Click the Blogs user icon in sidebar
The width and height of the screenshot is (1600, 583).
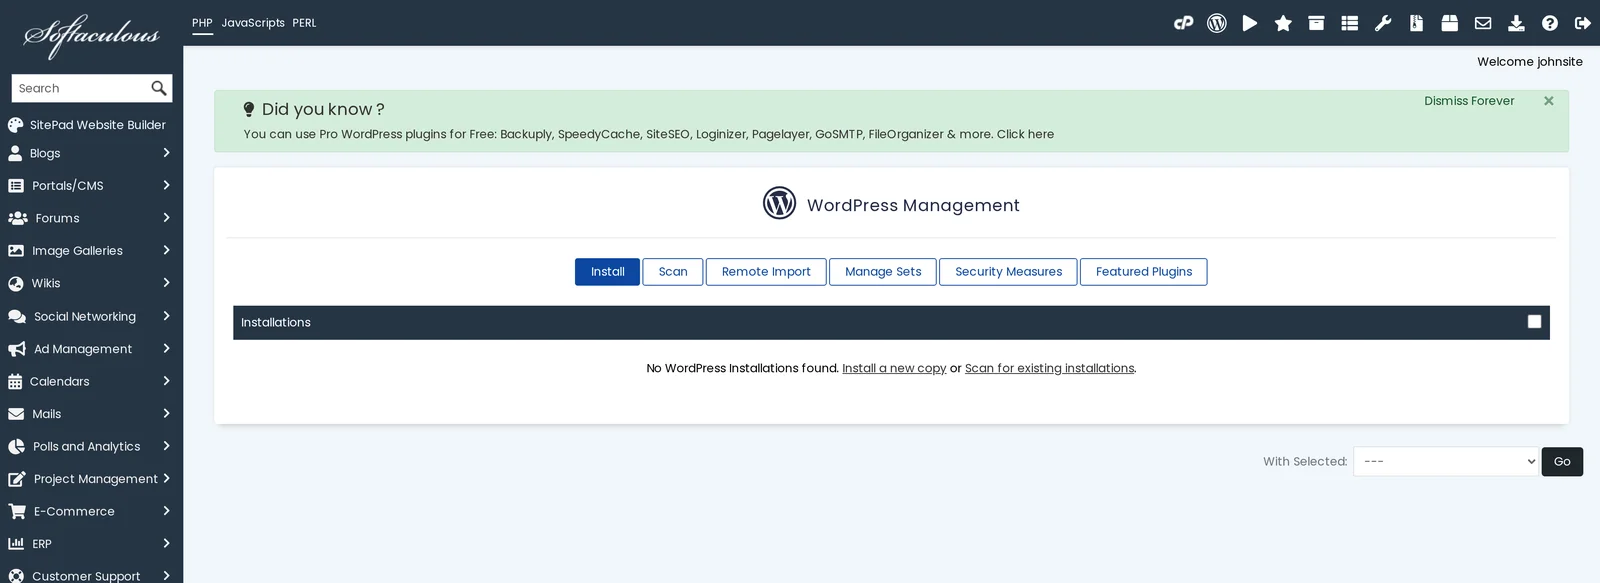point(15,153)
